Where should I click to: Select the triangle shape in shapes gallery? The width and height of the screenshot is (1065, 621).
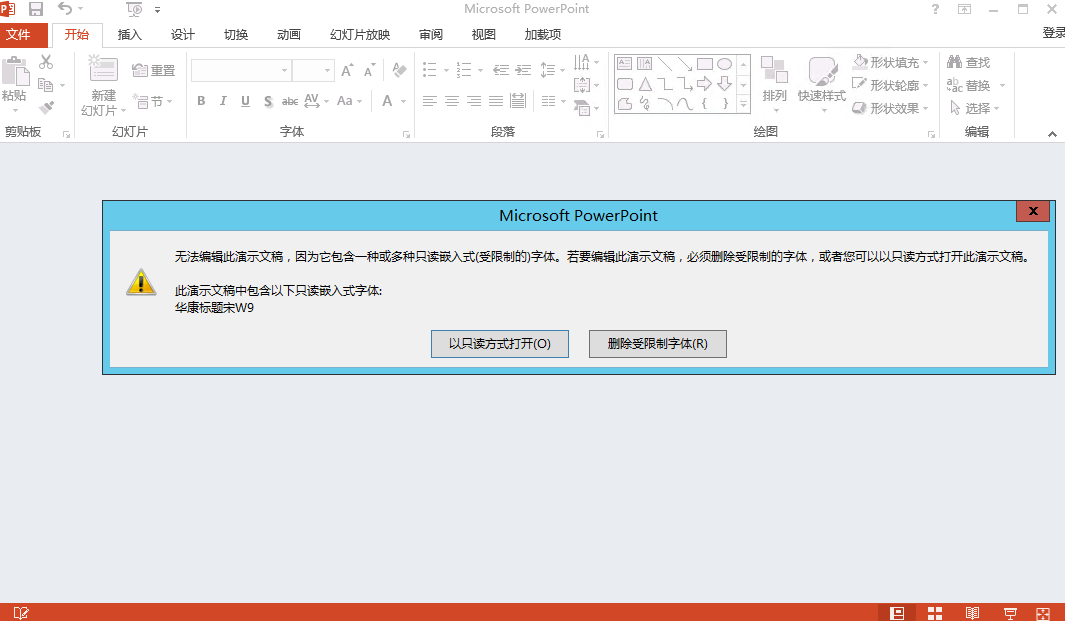pyautogui.click(x=645, y=84)
